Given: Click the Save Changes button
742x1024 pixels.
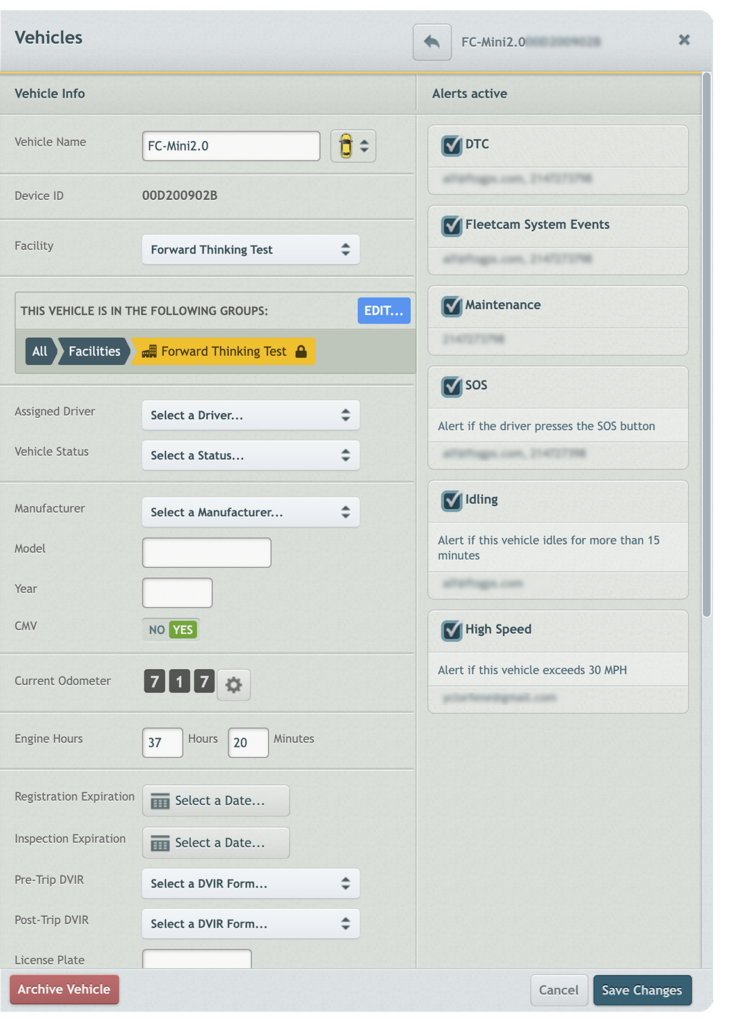Looking at the screenshot, I should [642, 990].
